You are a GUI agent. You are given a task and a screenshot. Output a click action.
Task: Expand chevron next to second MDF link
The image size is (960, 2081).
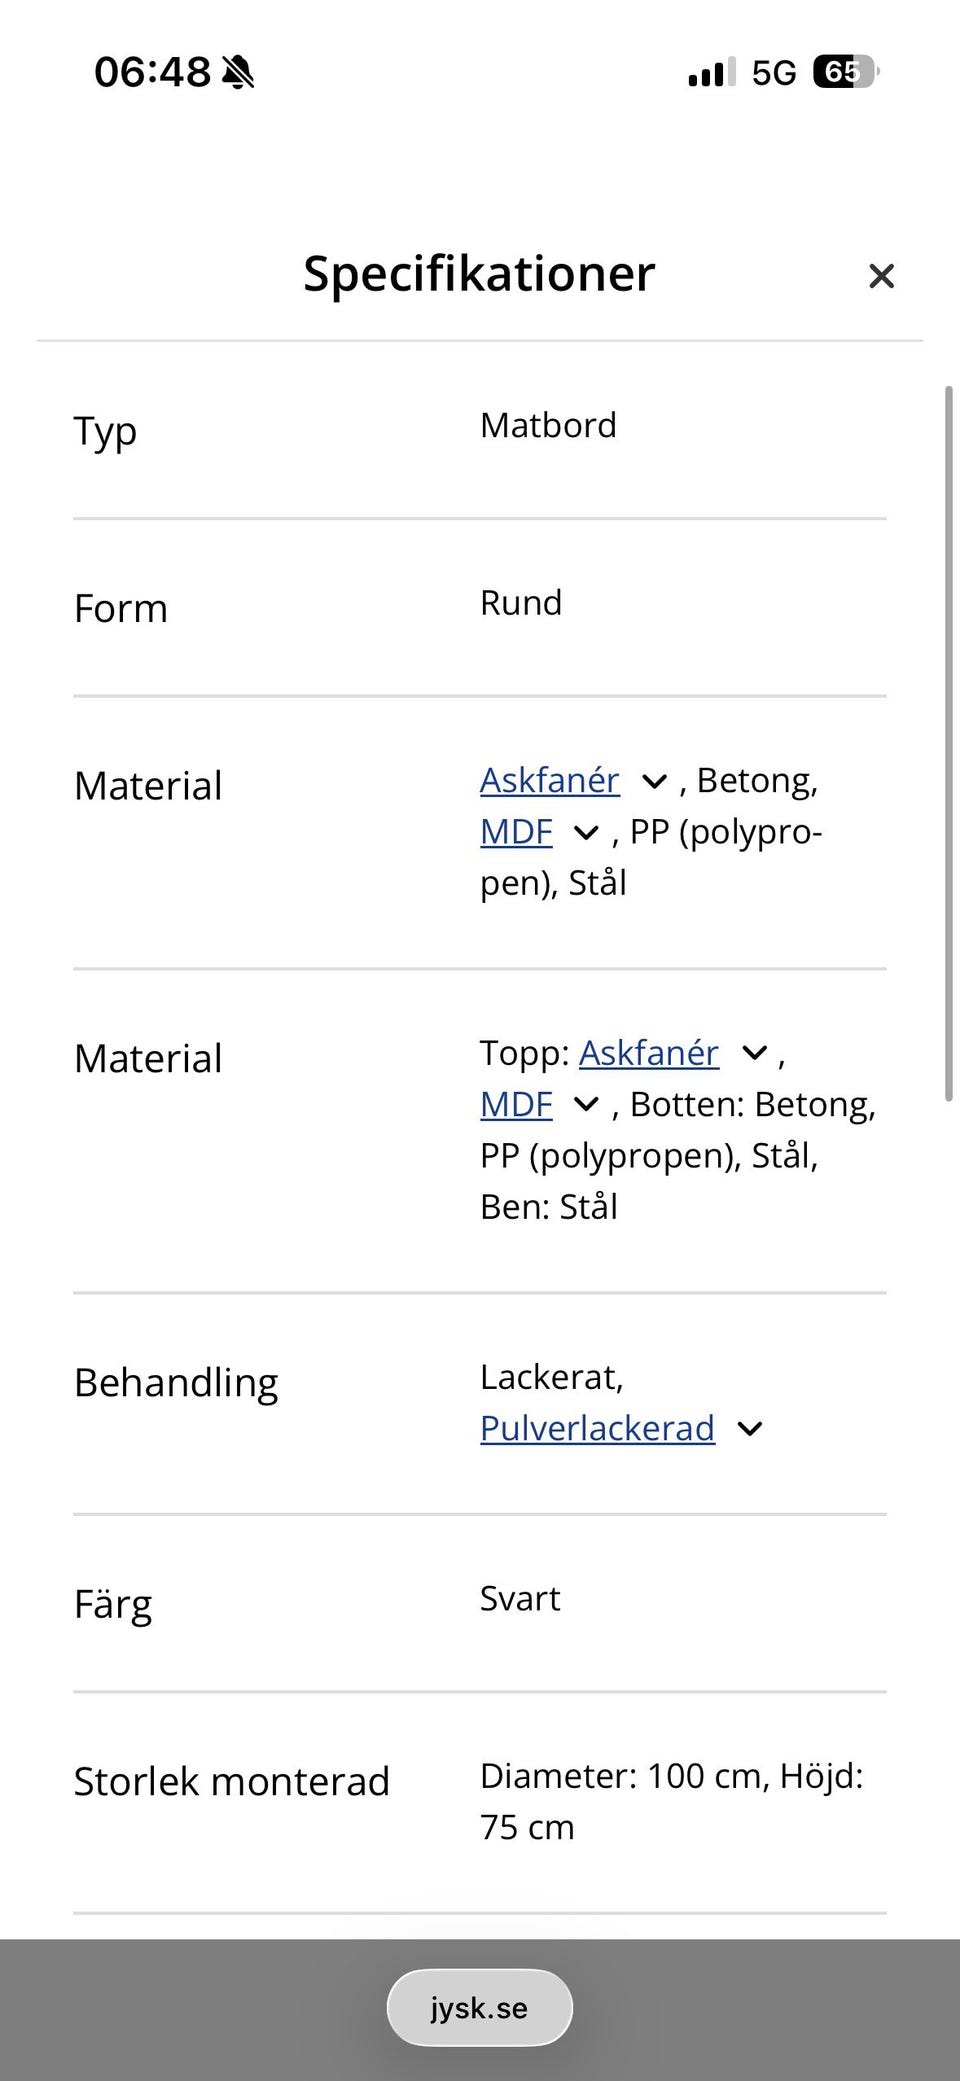(586, 1105)
